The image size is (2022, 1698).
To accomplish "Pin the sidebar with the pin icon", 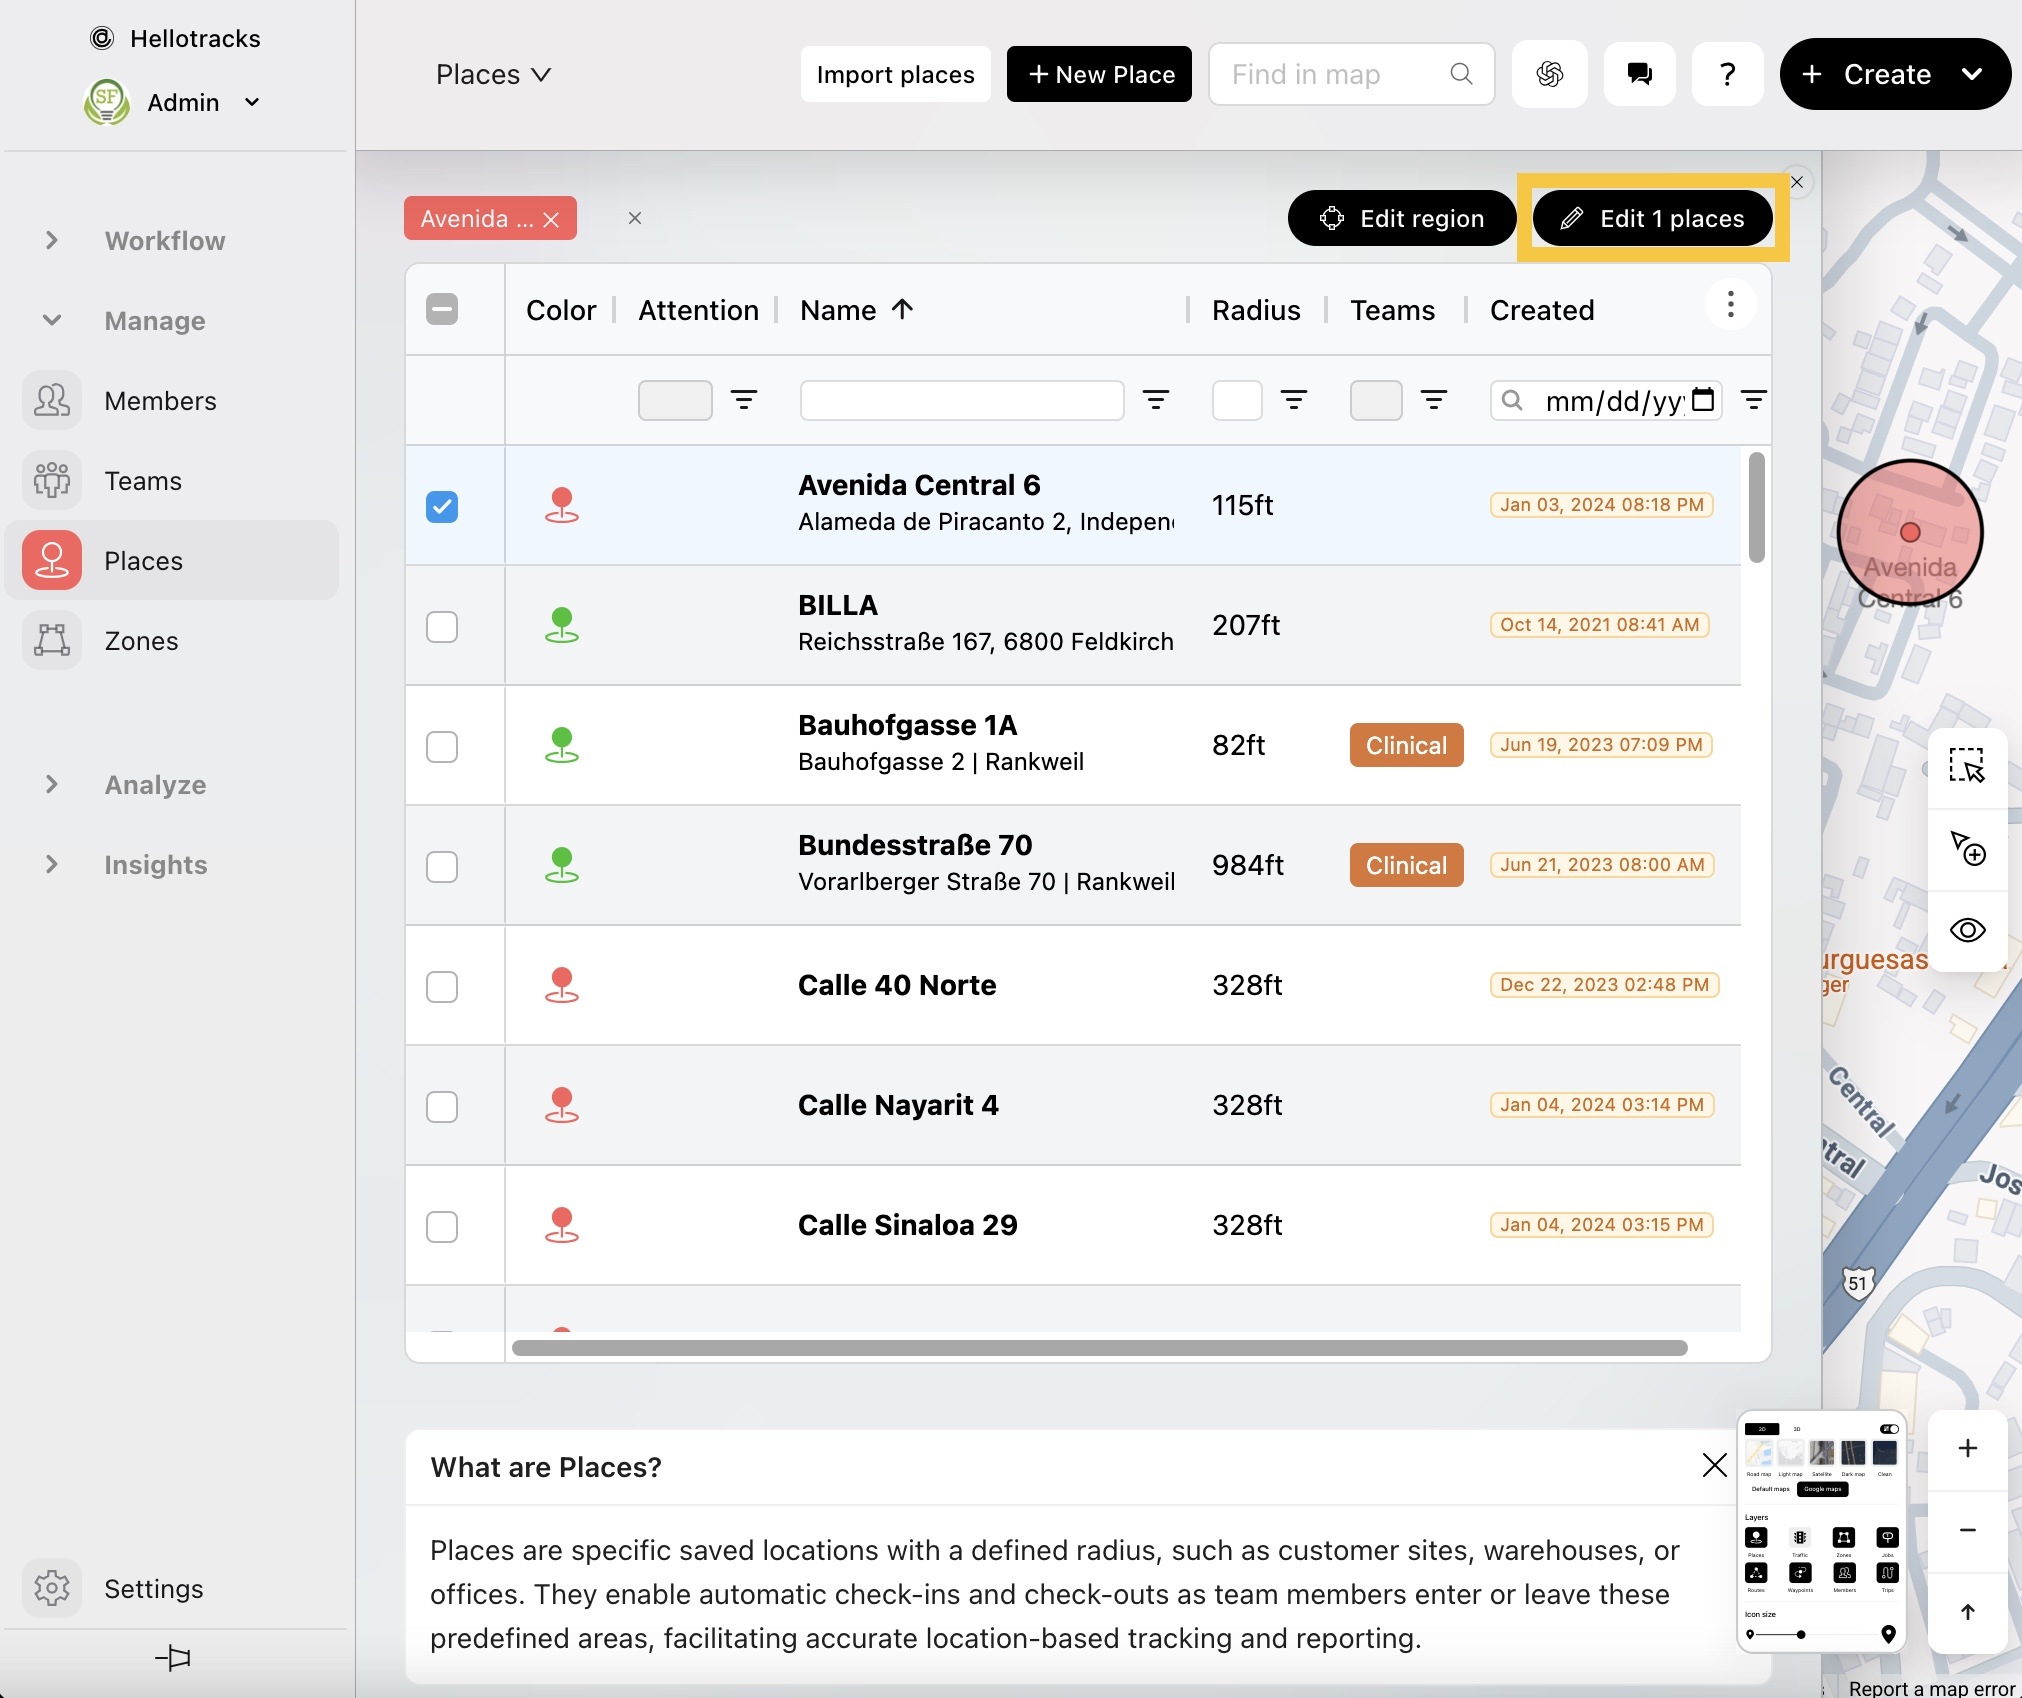I will click(173, 1658).
